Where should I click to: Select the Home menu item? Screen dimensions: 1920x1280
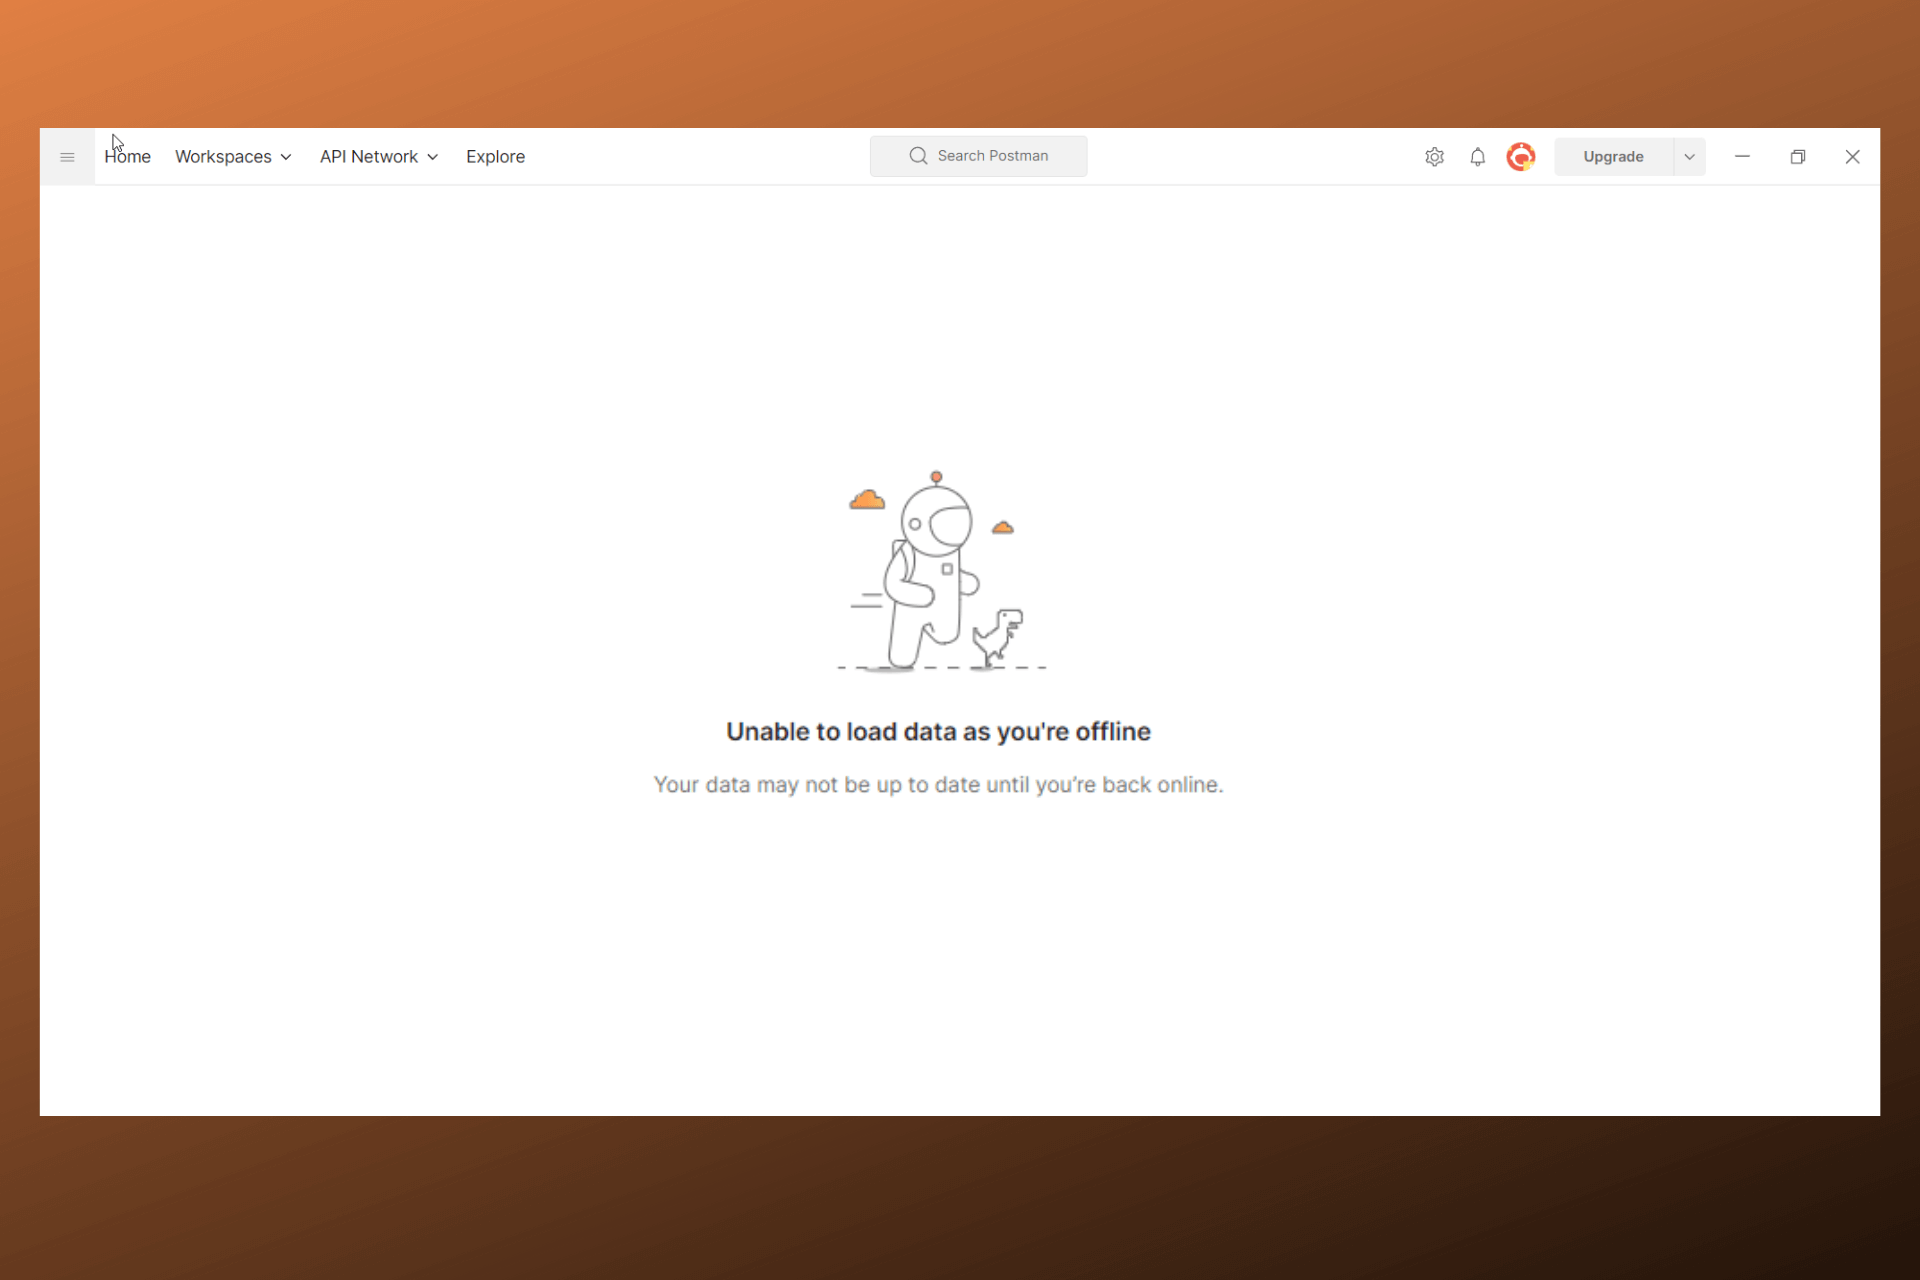[127, 156]
